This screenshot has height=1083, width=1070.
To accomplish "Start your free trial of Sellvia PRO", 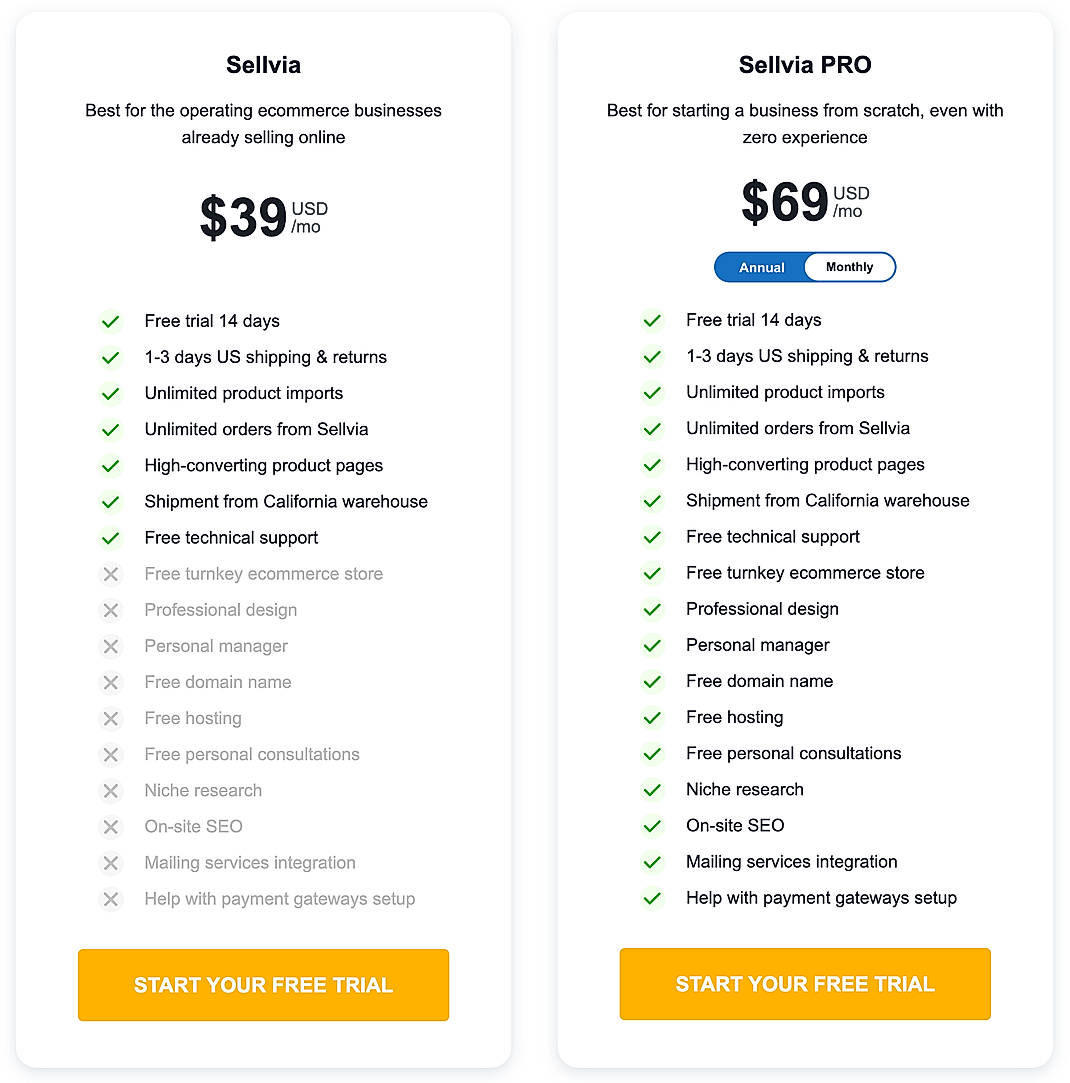I will click(805, 984).
